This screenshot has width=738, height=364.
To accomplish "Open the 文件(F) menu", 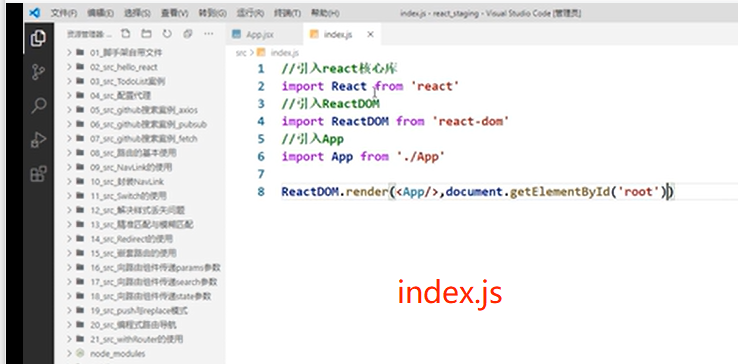I will click(64, 13).
